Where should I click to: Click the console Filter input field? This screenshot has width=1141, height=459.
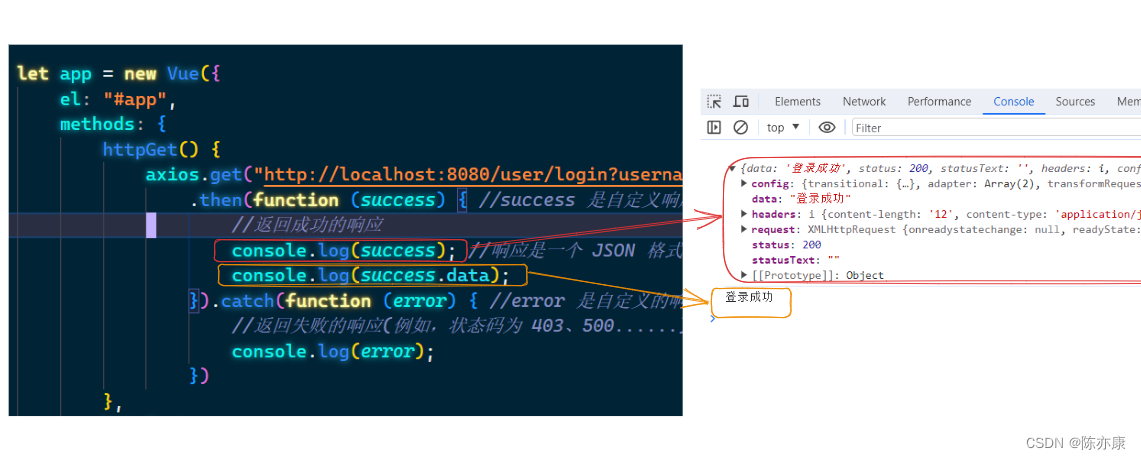pos(990,128)
